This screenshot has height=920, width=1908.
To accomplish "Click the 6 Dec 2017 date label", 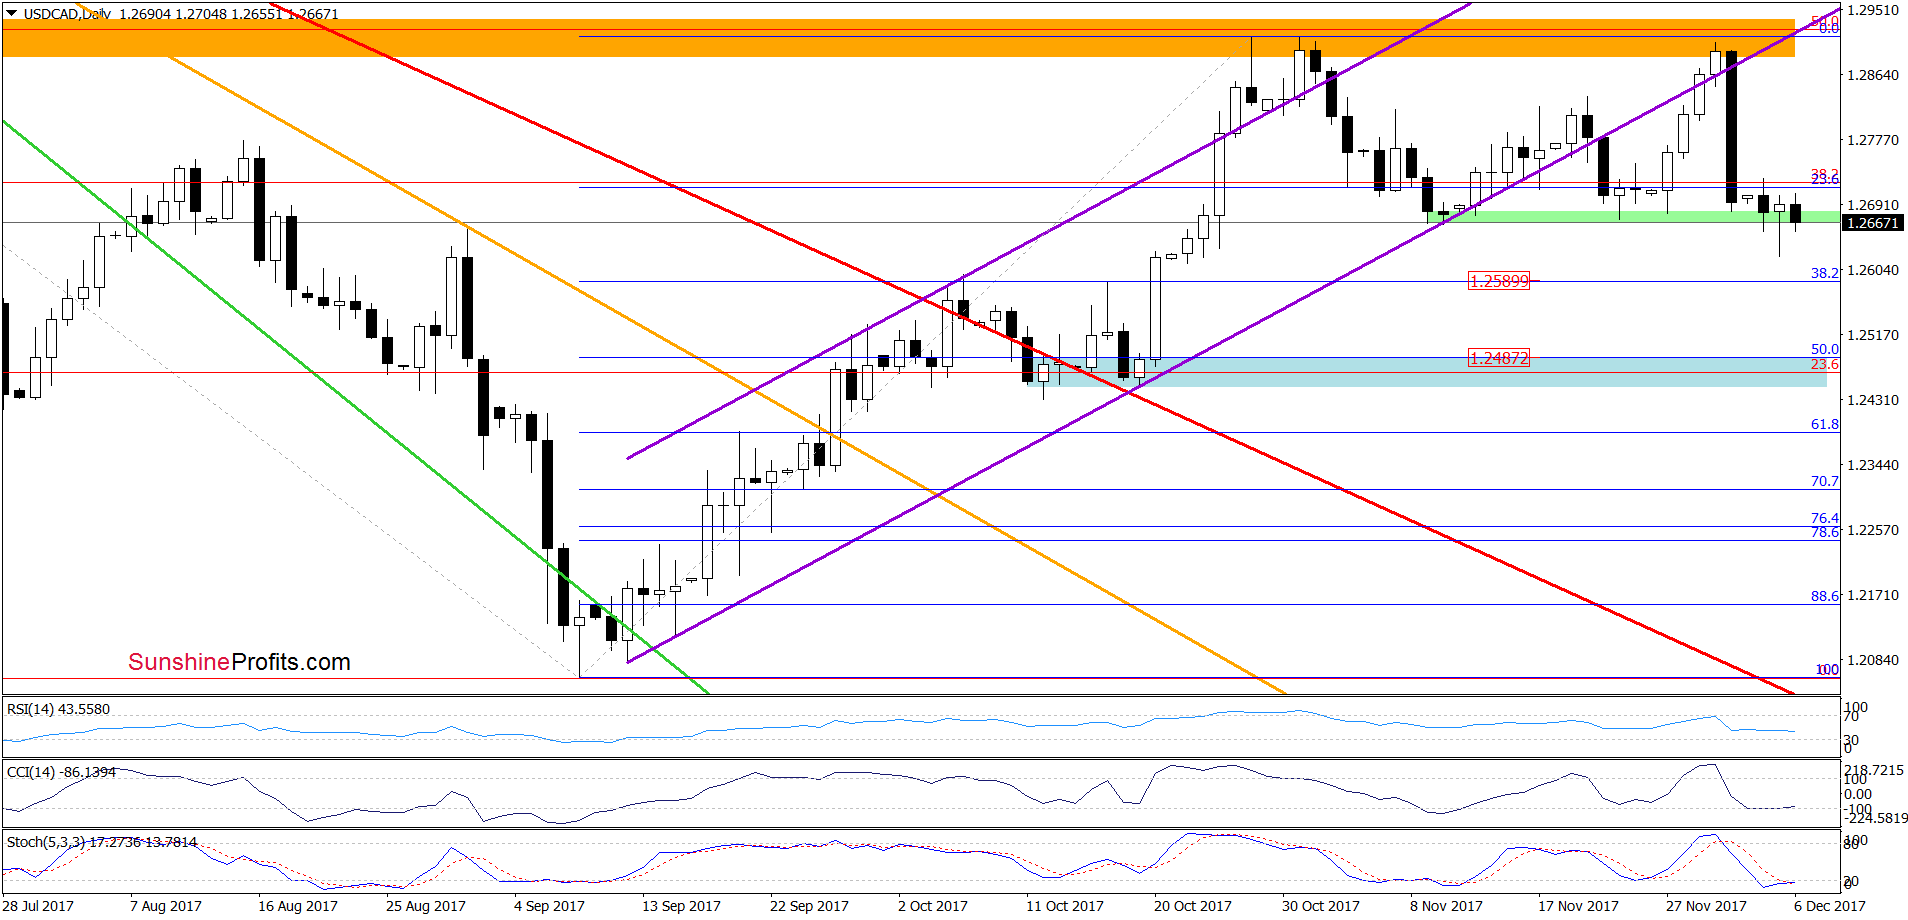I will [x=1830, y=906].
